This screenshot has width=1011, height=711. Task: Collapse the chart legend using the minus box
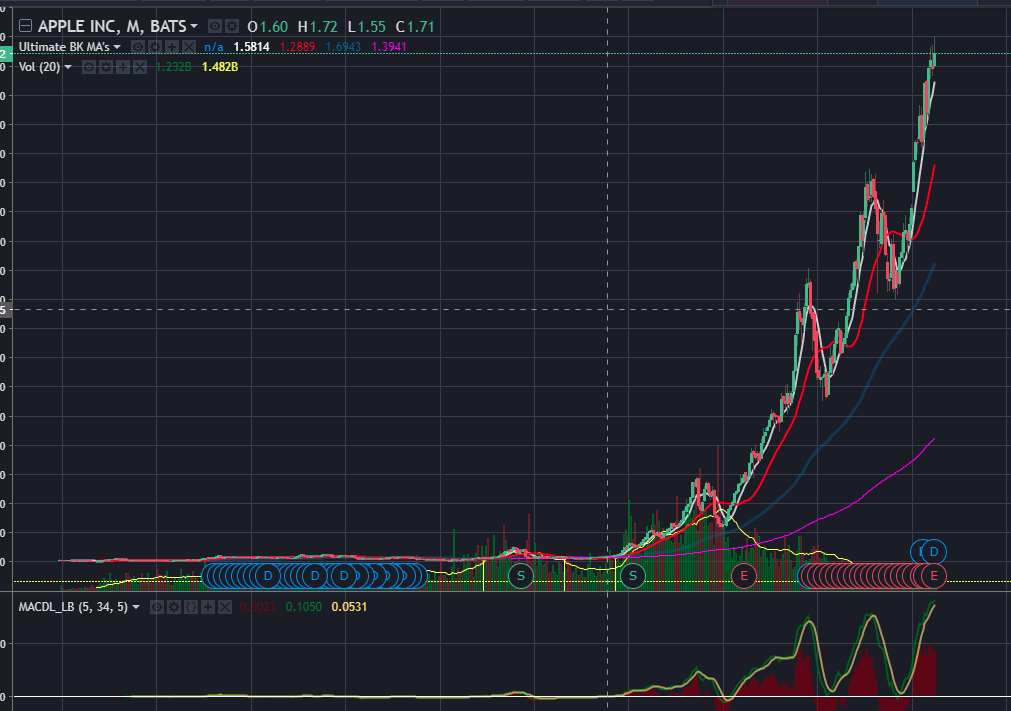[x=25, y=26]
